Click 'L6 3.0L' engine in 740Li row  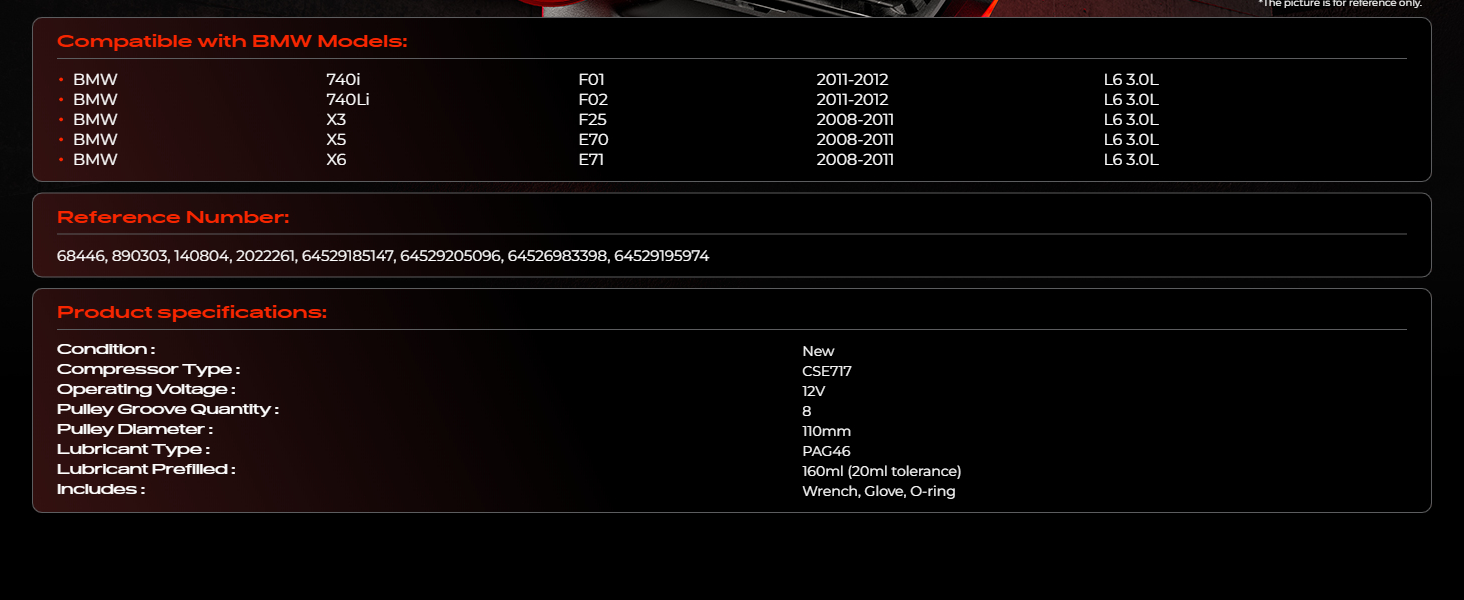pos(1131,100)
